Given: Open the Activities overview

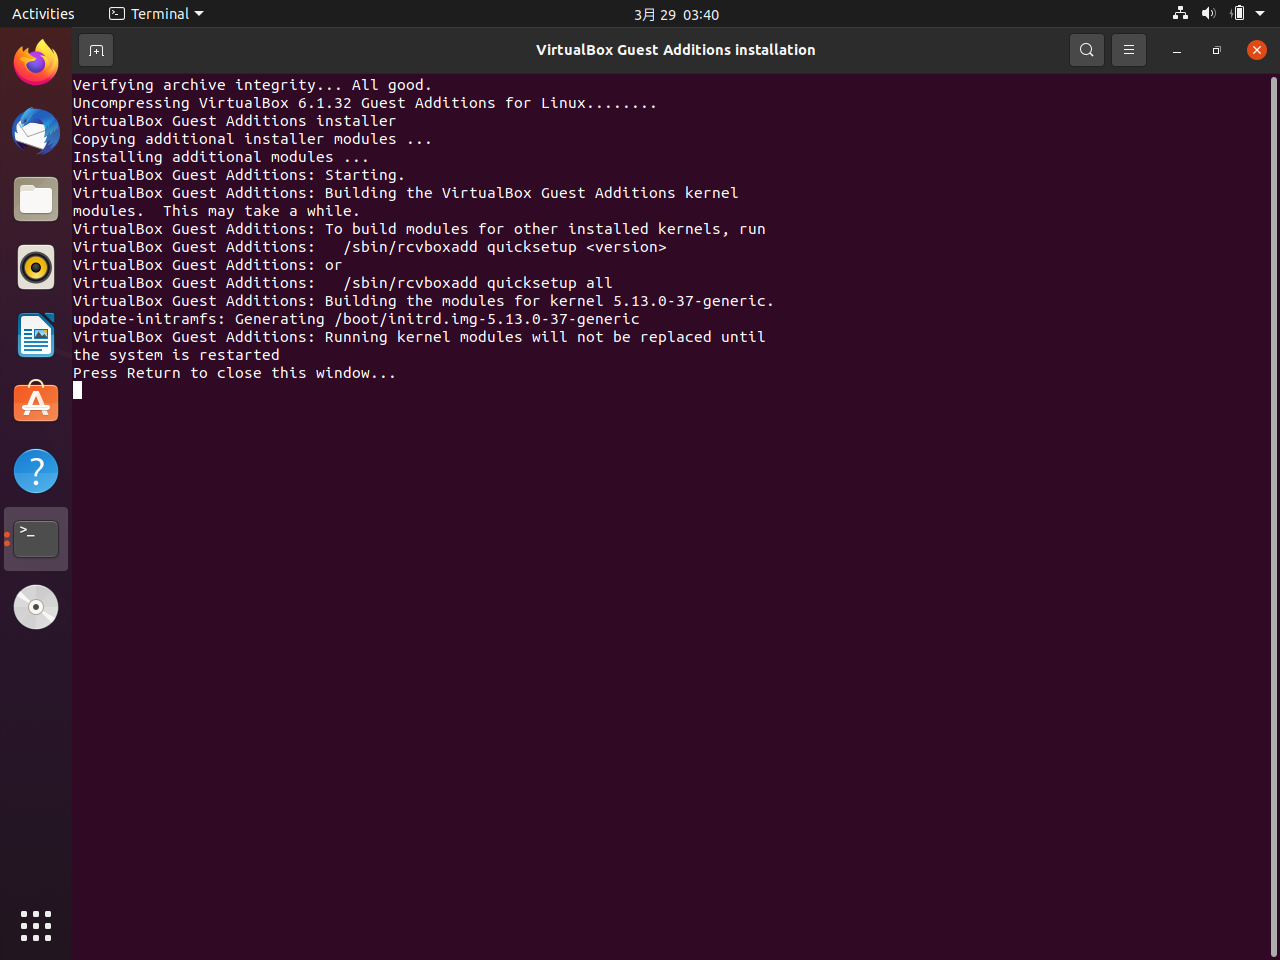Looking at the screenshot, I should (x=43, y=14).
